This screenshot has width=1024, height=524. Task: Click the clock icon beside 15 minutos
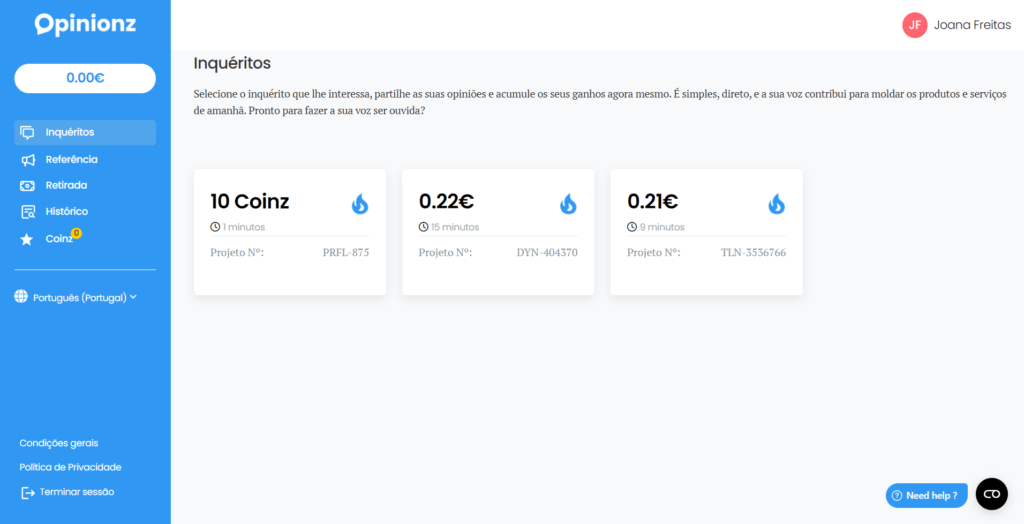423,227
